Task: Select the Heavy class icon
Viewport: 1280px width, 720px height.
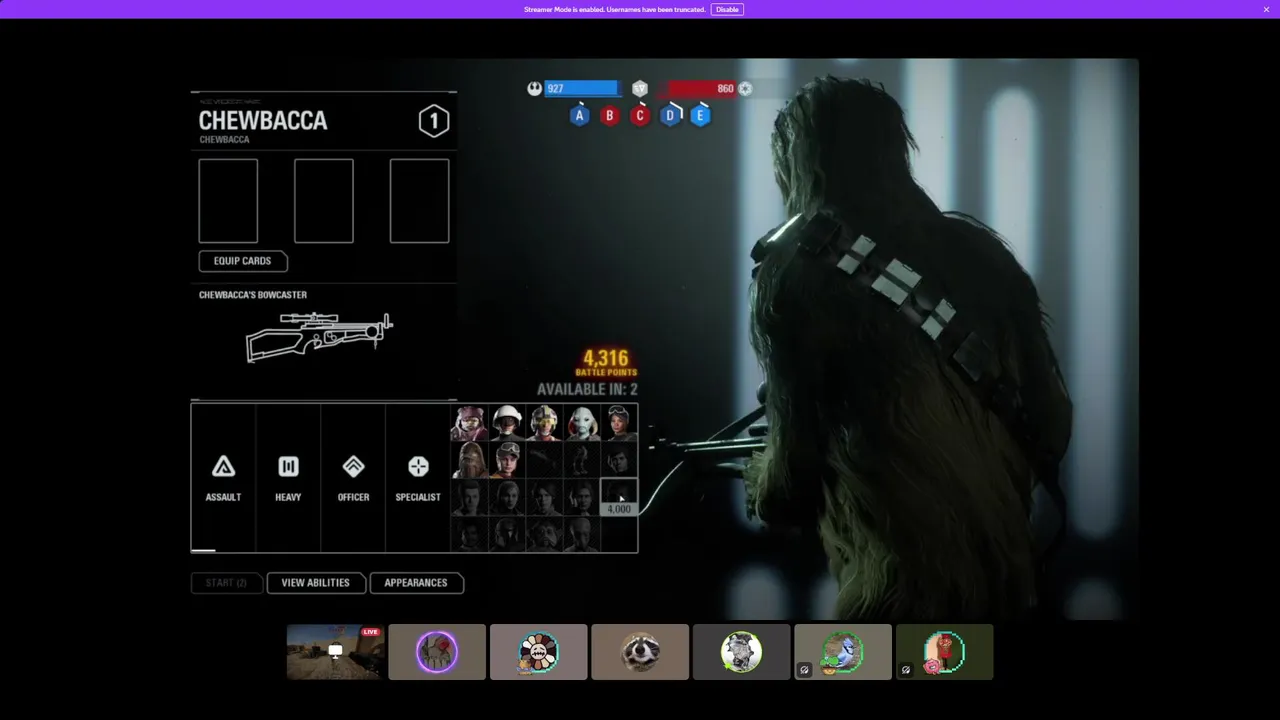Action: [288, 467]
